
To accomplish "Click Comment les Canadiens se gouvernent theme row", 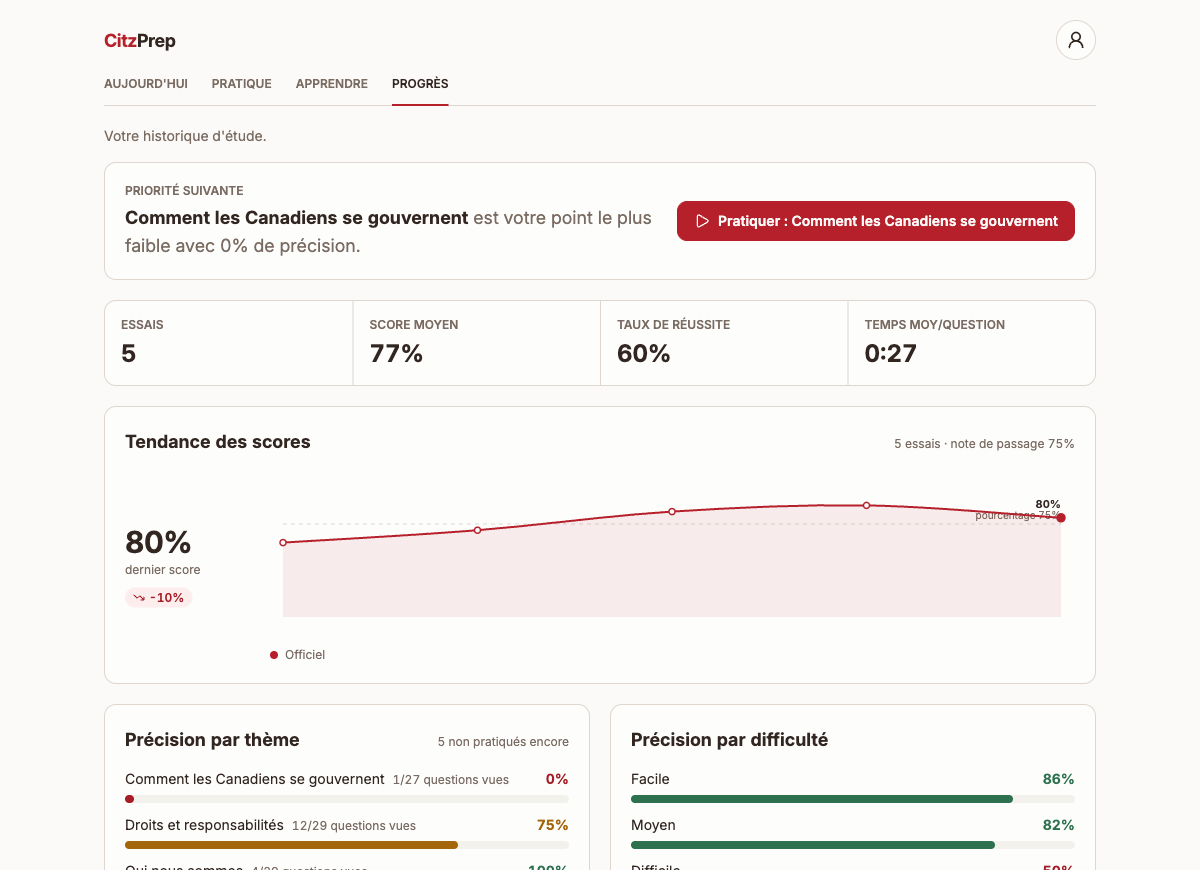I will 347,789.
